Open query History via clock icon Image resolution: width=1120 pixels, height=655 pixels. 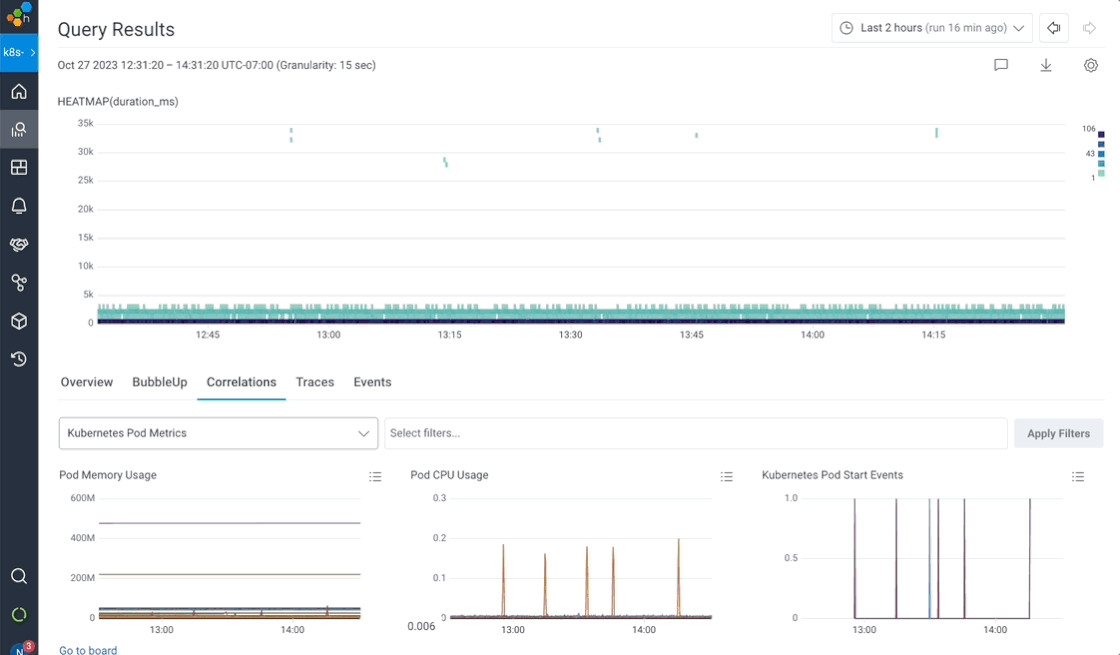pos(19,359)
